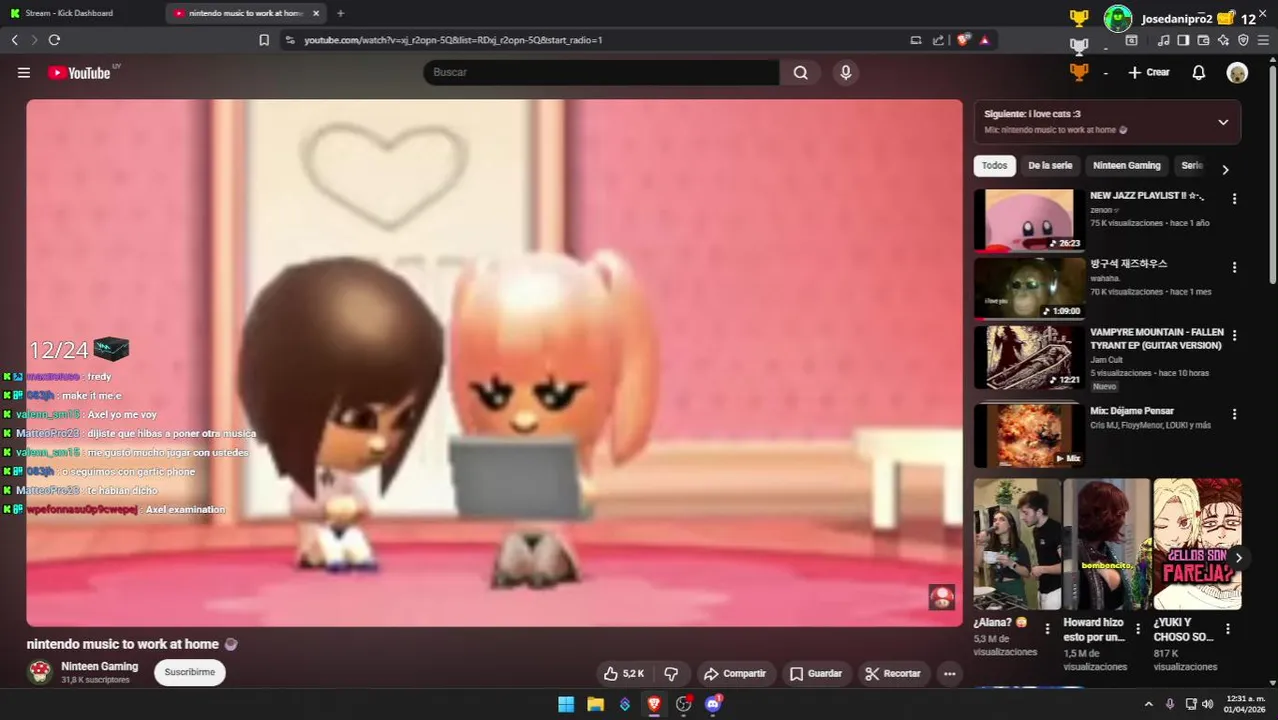Open the music note playlist icon
The width and height of the screenshot is (1278, 720).
point(1163,40)
